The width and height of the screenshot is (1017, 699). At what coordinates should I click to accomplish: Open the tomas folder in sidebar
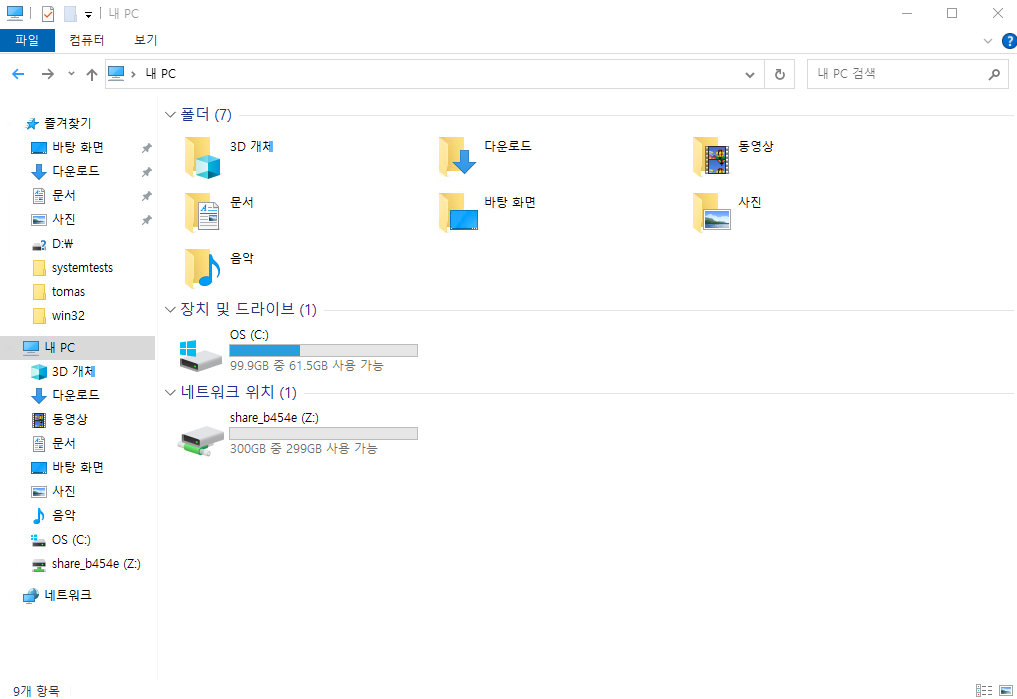(x=68, y=292)
